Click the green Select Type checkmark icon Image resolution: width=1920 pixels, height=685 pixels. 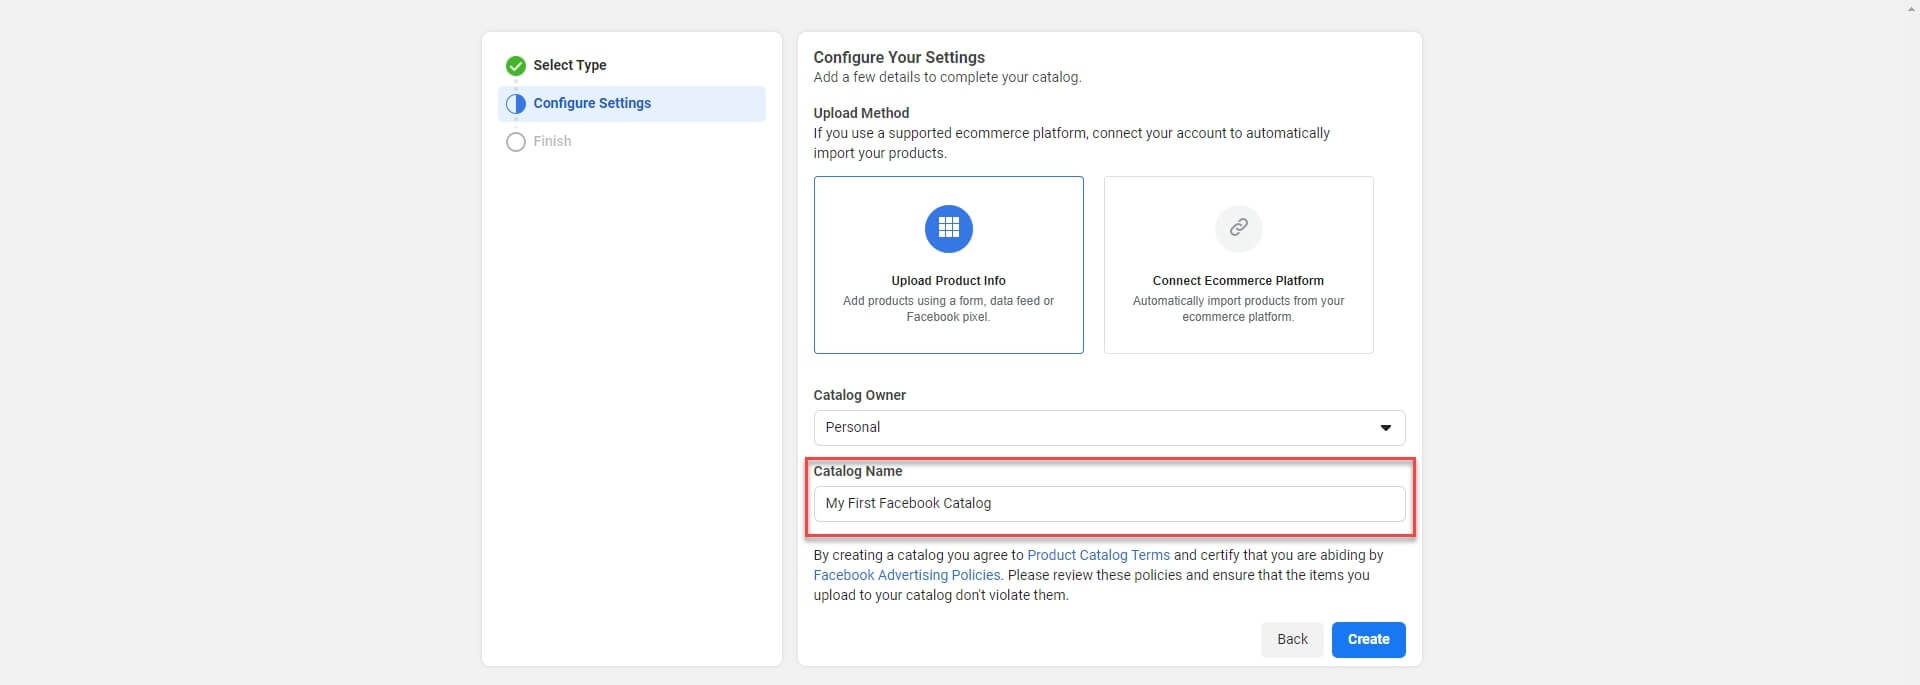[516, 66]
